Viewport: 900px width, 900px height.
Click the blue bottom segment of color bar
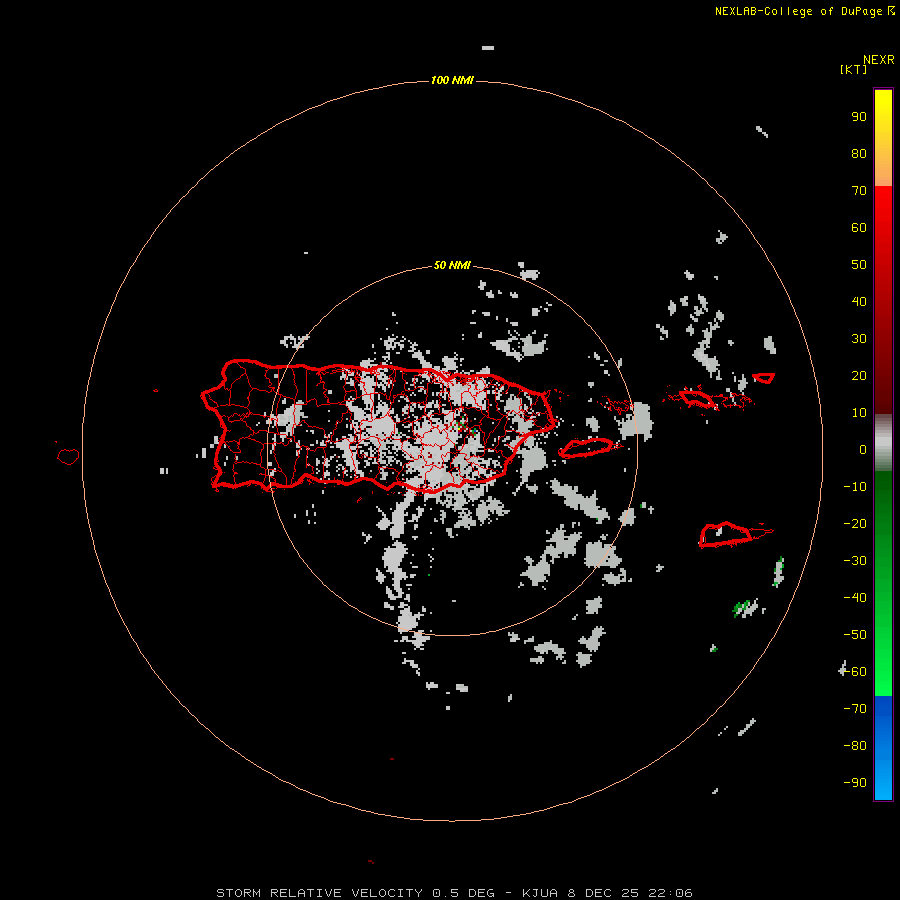883,748
